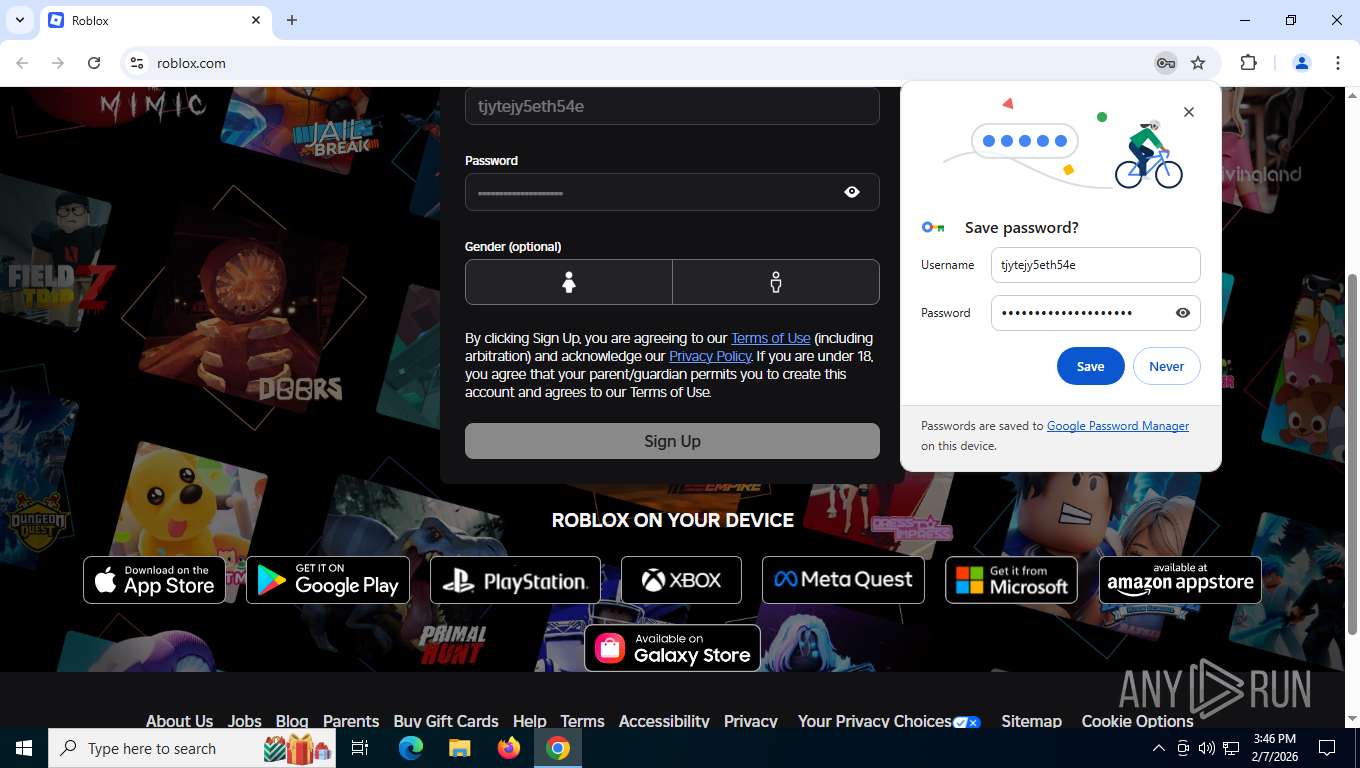Open the password manager key icon

coord(1165,63)
